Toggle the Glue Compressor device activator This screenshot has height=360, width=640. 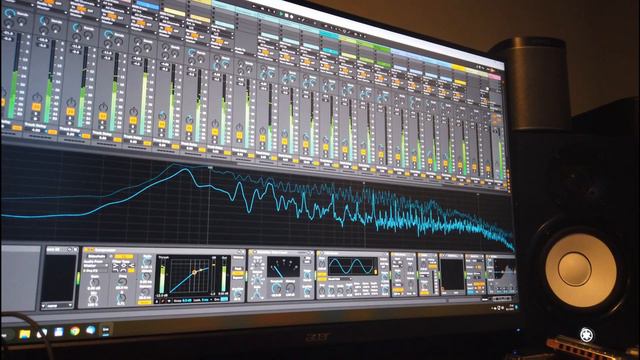click(x=251, y=253)
